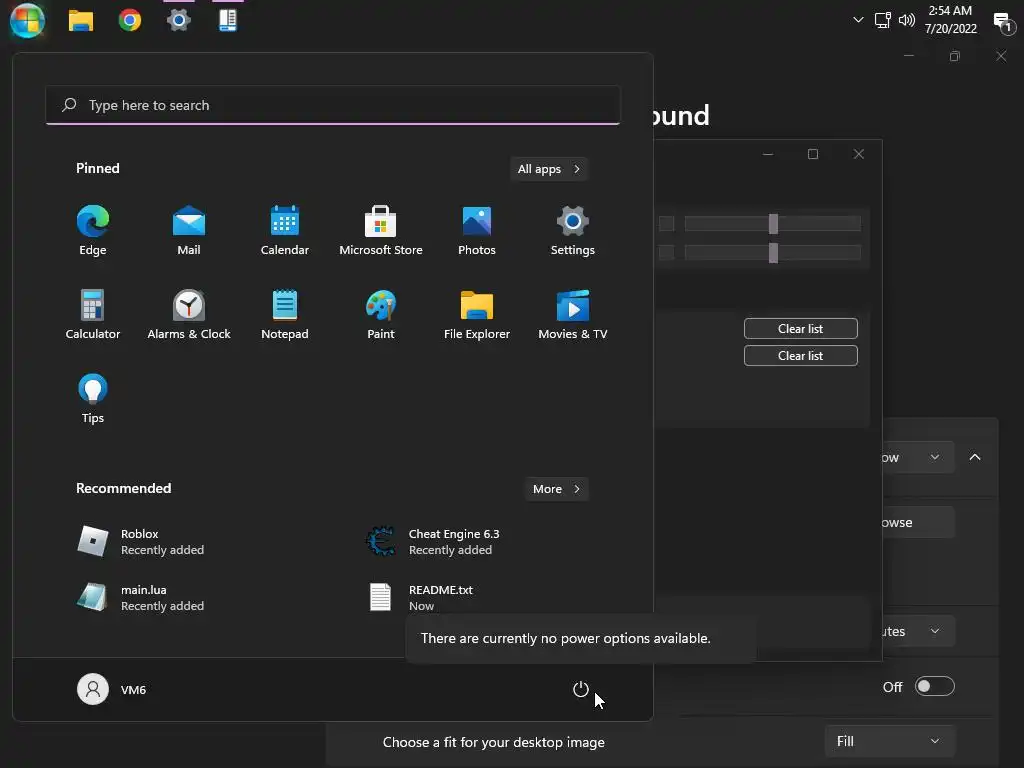Tick the checkbox beside the upper slider

[x=666, y=223]
